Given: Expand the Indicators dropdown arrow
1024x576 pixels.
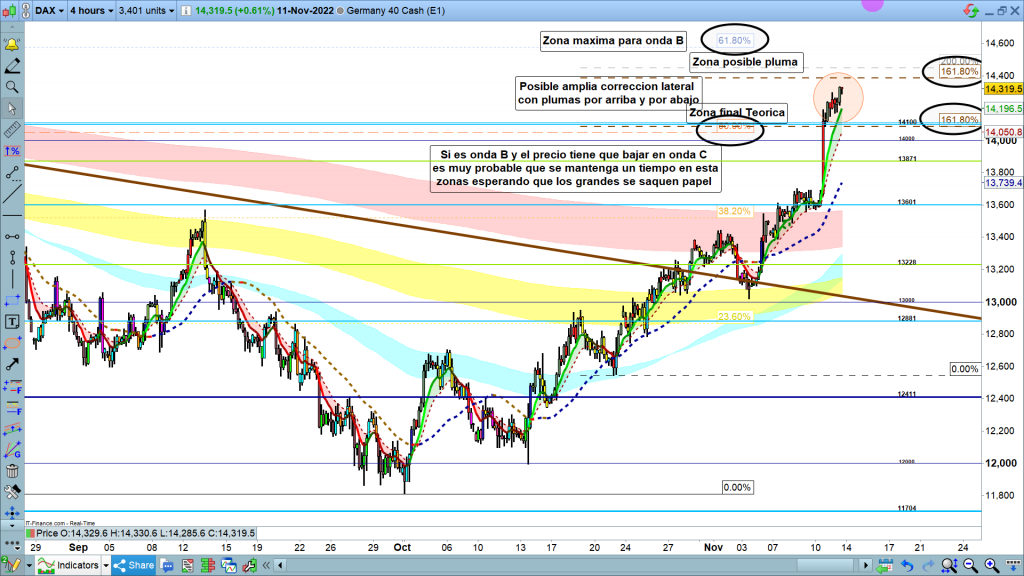Looking at the screenshot, I should (106, 565).
